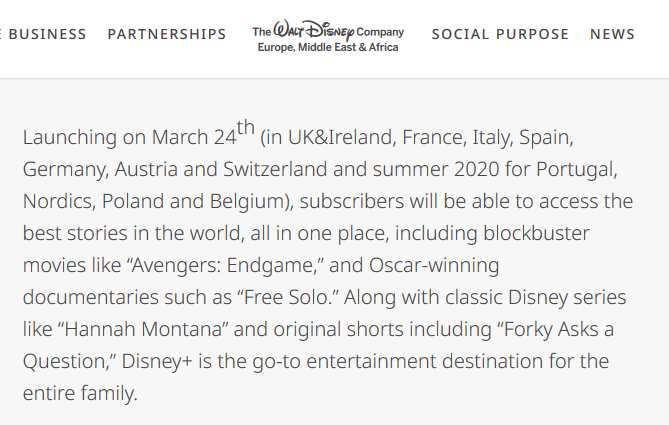
Task: Open the PARTNERSHIPS menu item
Action: [x=167, y=34]
